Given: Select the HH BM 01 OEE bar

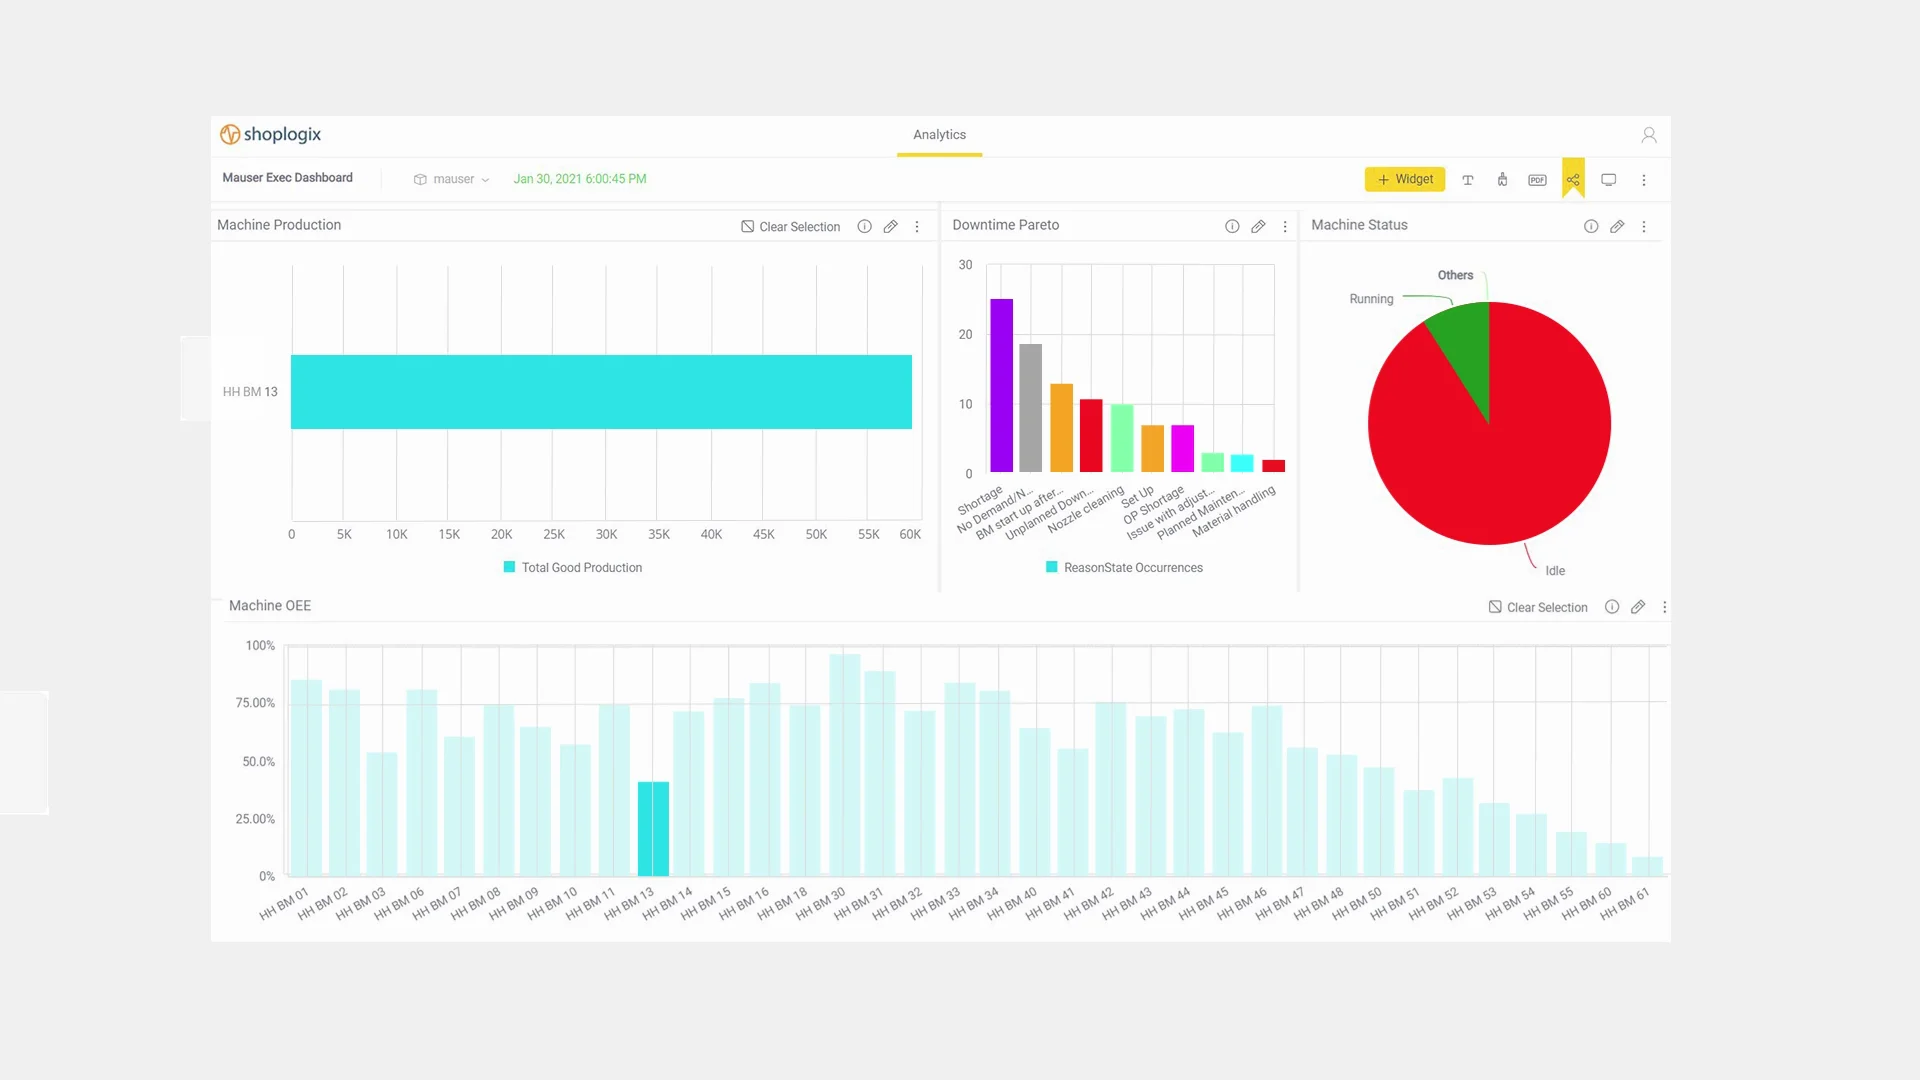Looking at the screenshot, I should click(x=306, y=778).
